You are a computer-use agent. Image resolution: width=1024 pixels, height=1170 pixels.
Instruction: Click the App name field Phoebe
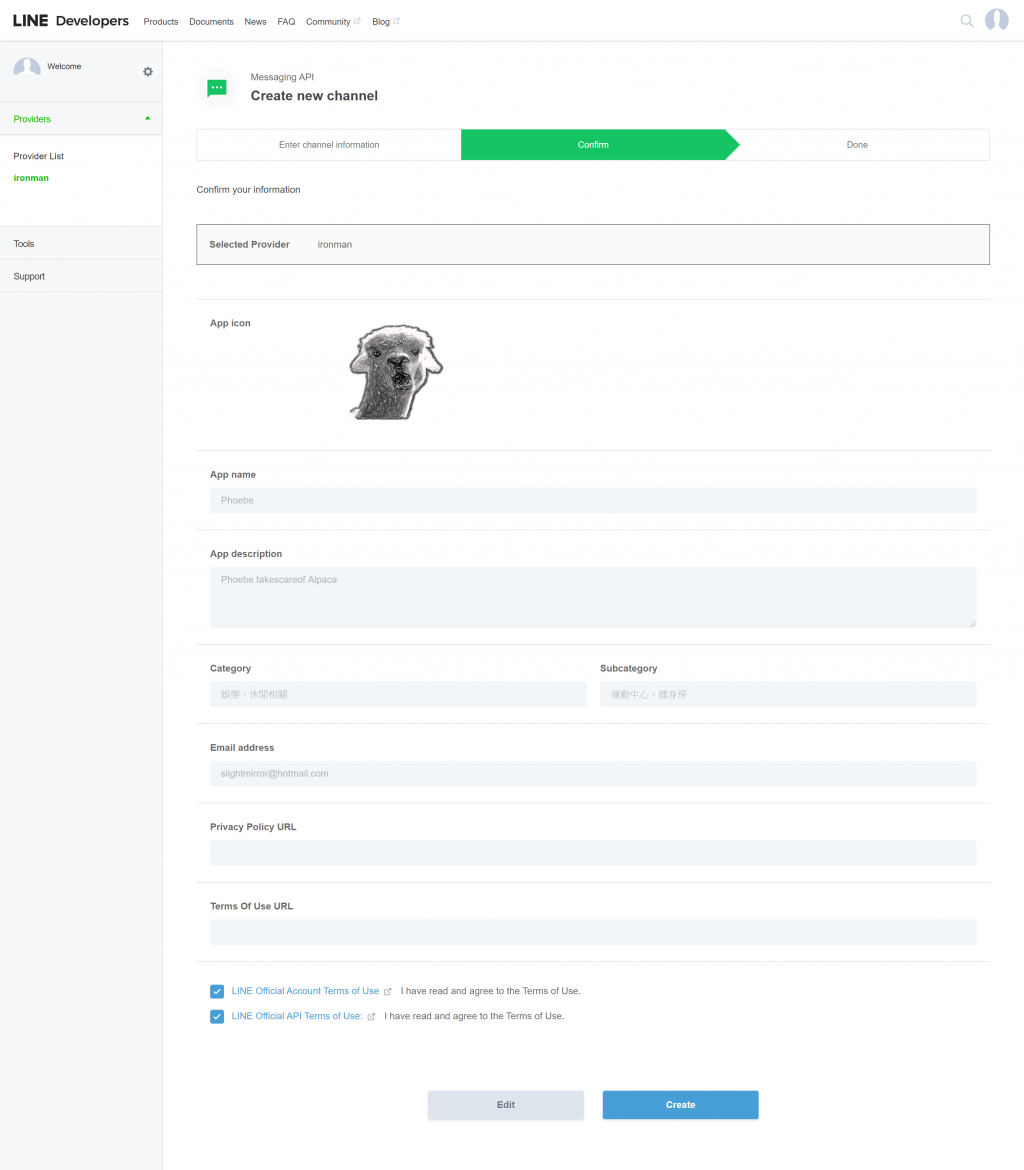(x=593, y=500)
